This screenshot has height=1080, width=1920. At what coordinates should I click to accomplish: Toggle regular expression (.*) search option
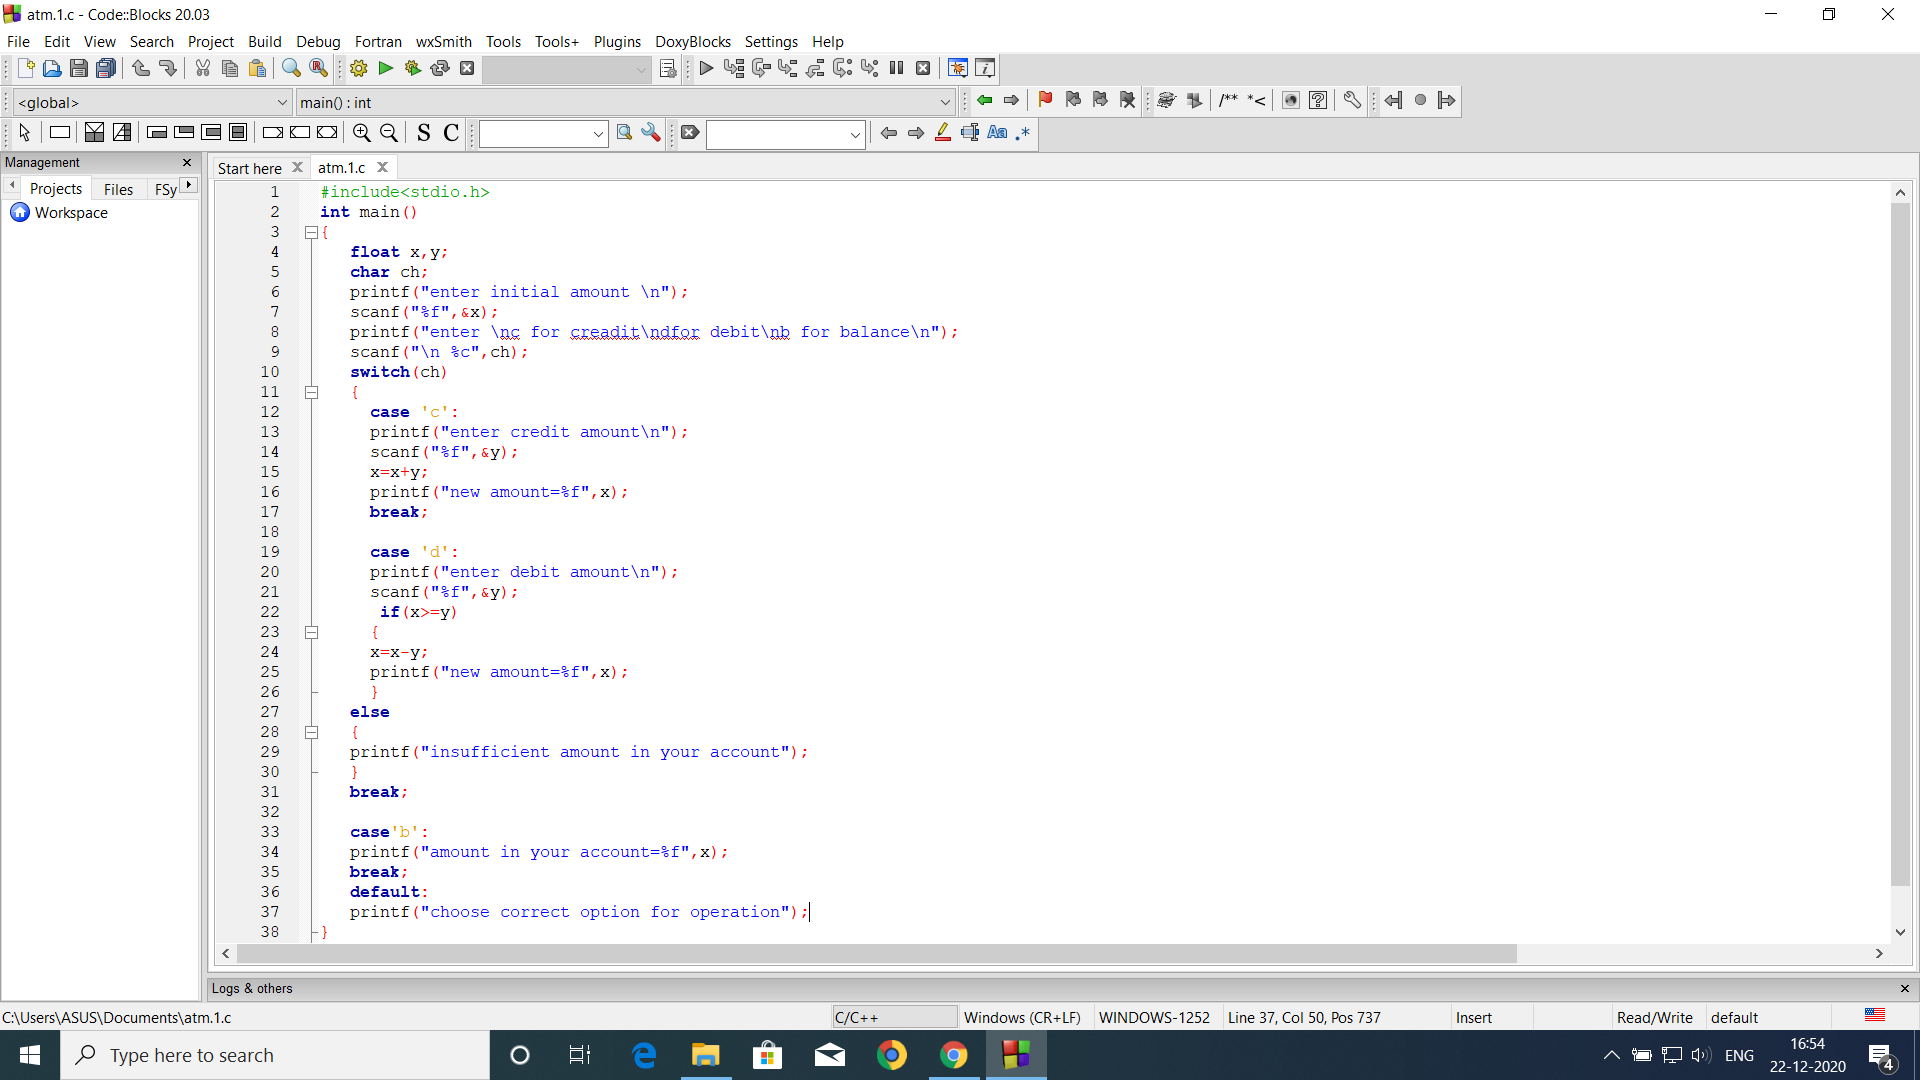coord(1023,133)
